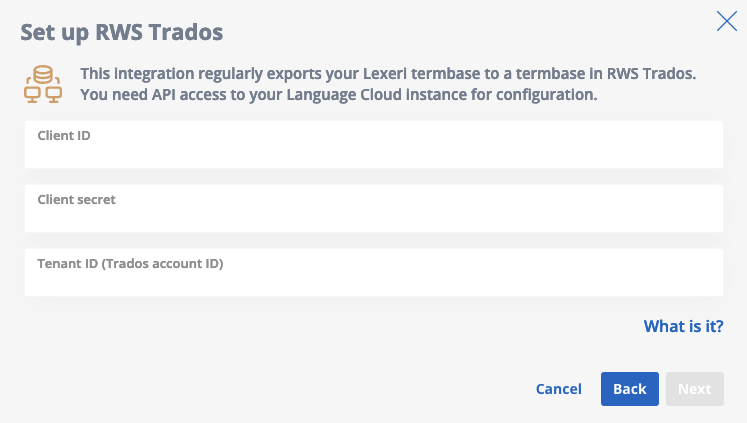Focus the Client secret input field
This screenshot has width=747, height=423.
374,208
